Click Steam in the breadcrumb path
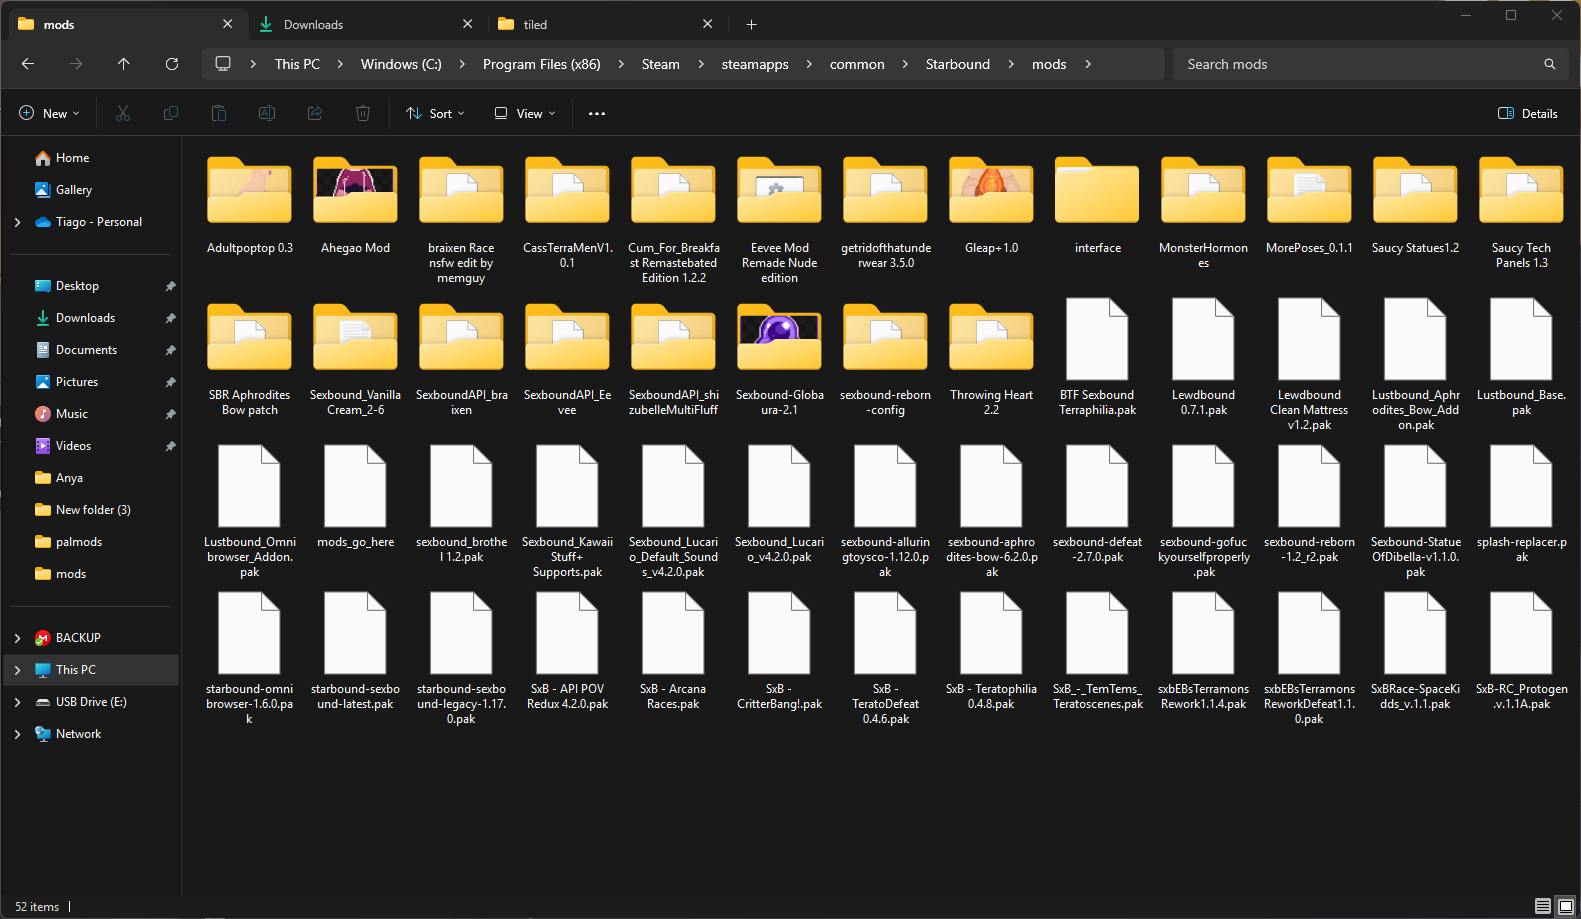 coord(660,64)
